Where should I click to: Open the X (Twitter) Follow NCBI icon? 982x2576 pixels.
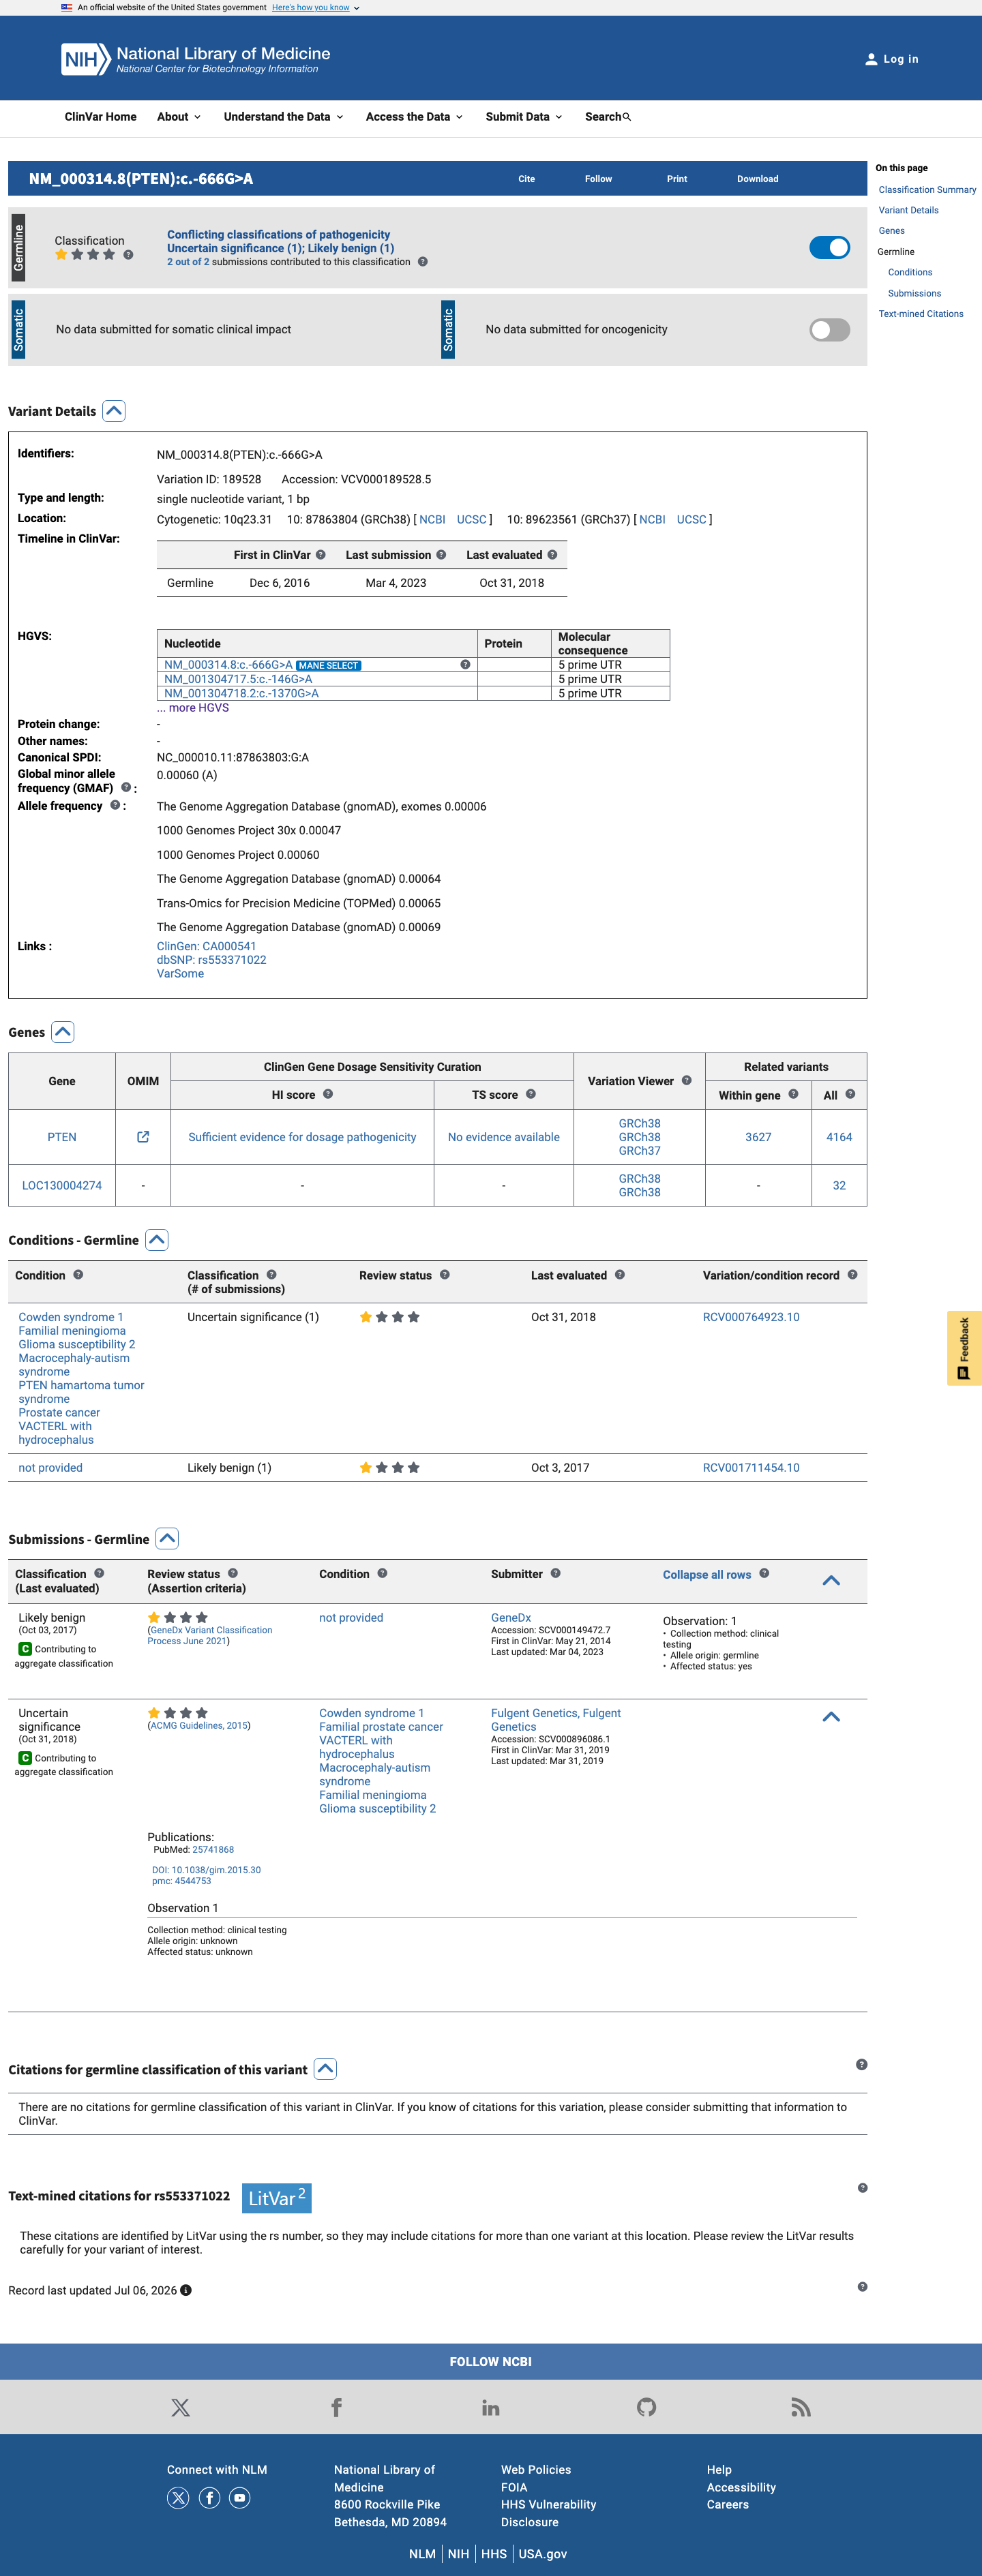[x=181, y=2407]
